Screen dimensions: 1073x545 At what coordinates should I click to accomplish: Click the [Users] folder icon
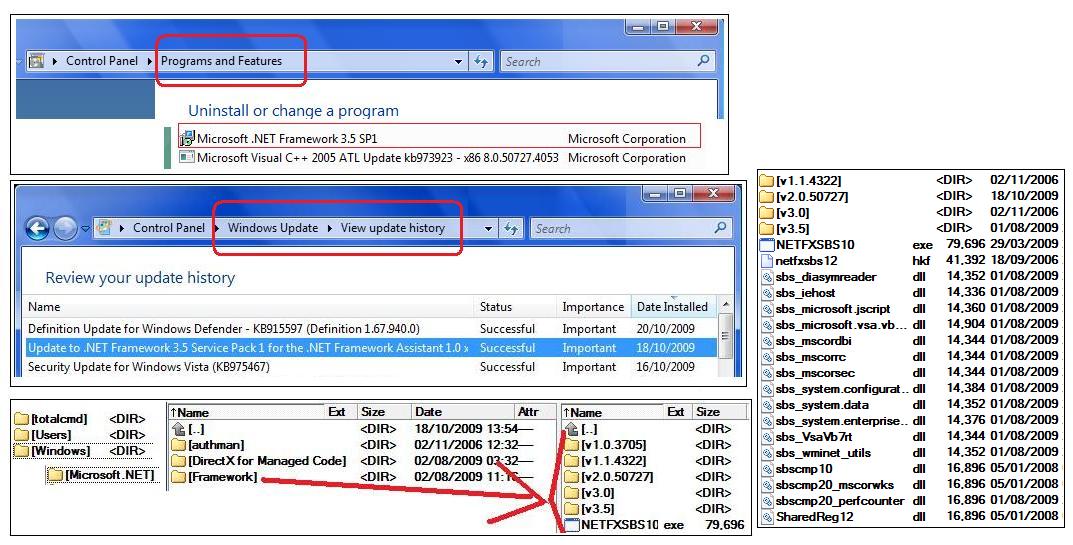click(x=22, y=435)
